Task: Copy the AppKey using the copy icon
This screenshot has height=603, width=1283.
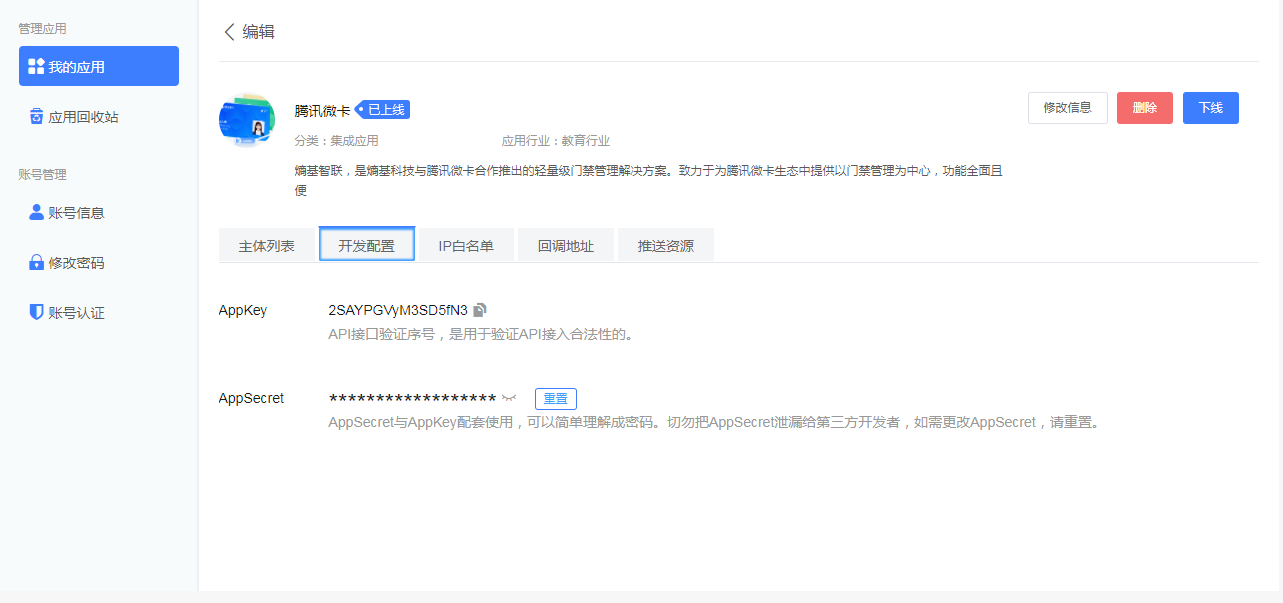Action: click(481, 310)
